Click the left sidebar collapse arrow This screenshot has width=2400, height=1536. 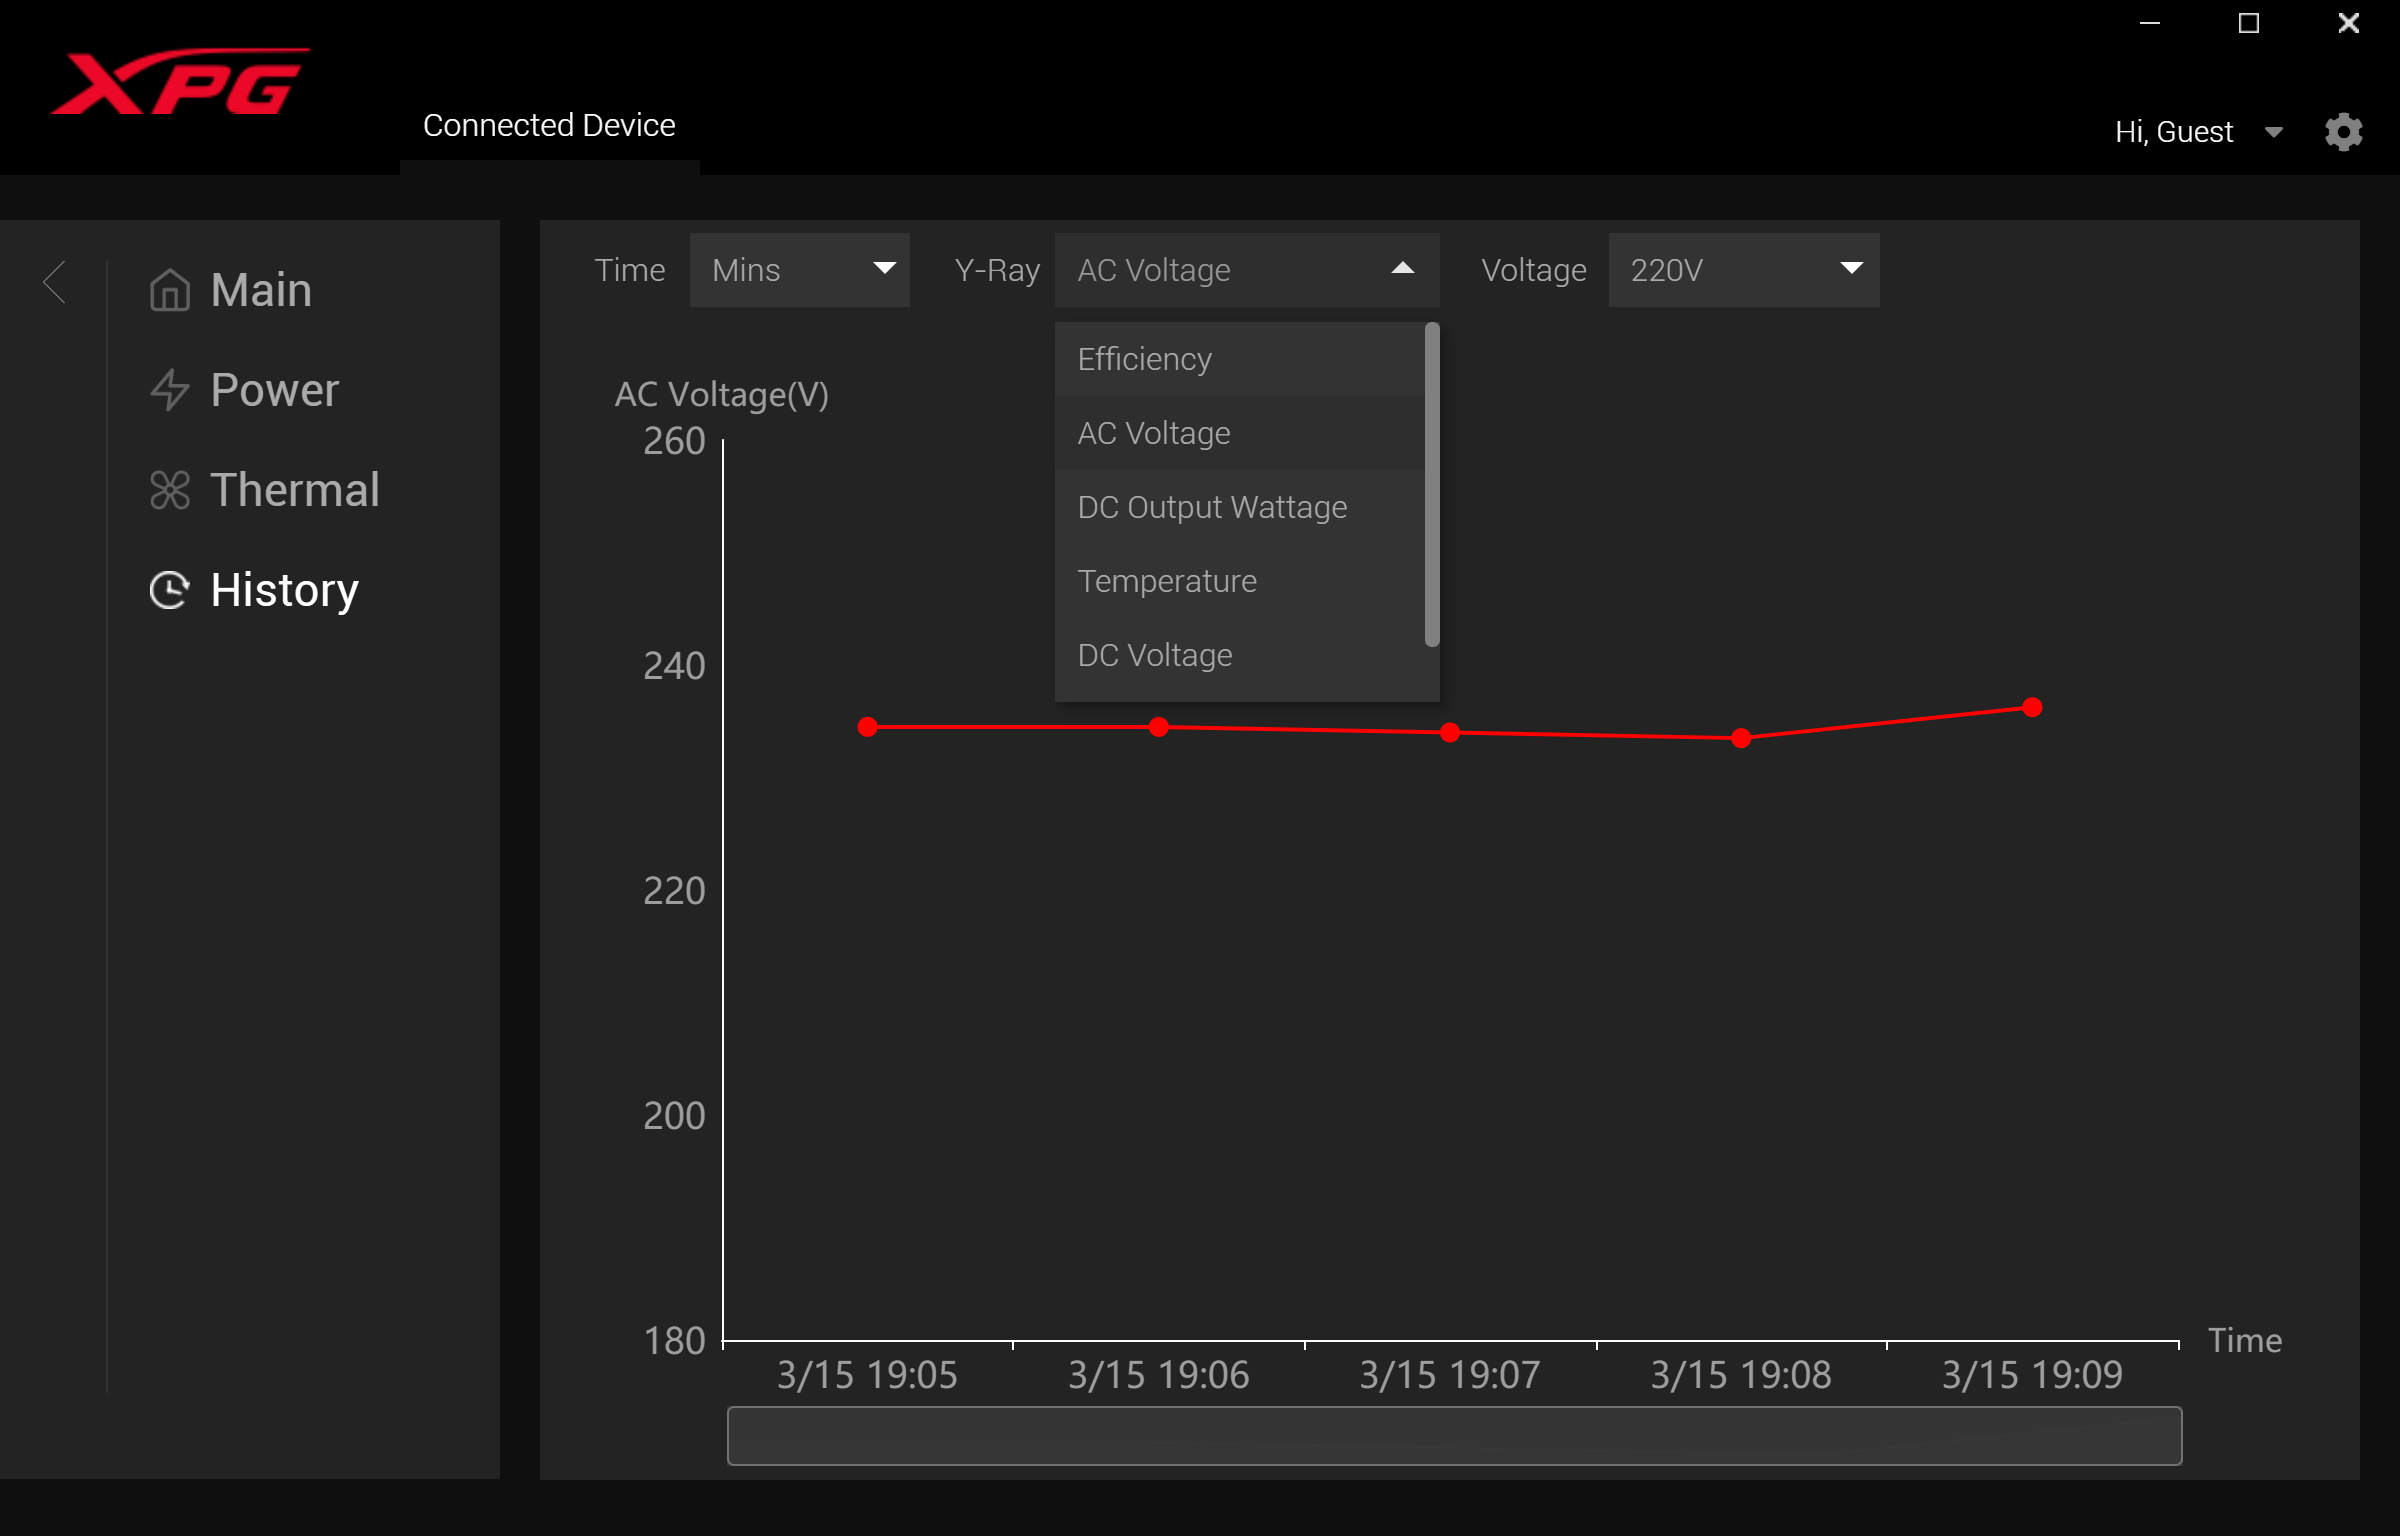pos(54,285)
